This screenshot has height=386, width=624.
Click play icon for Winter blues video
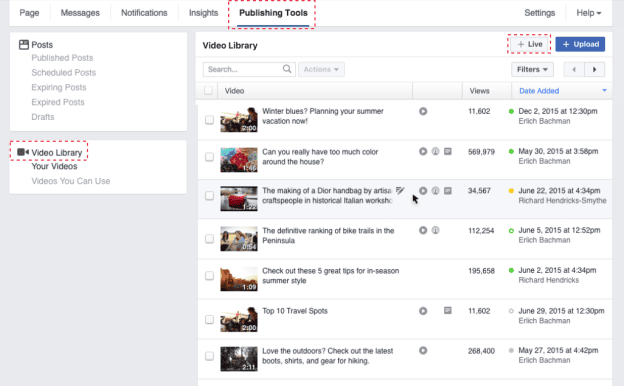coord(423,111)
